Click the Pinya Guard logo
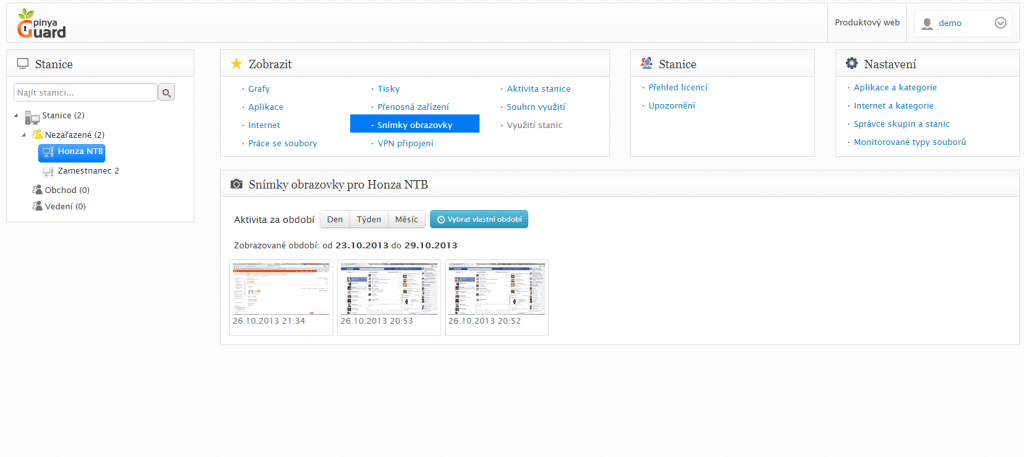Image resolution: width=1024 pixels, height=457 pixels. [x=41, y=23]
